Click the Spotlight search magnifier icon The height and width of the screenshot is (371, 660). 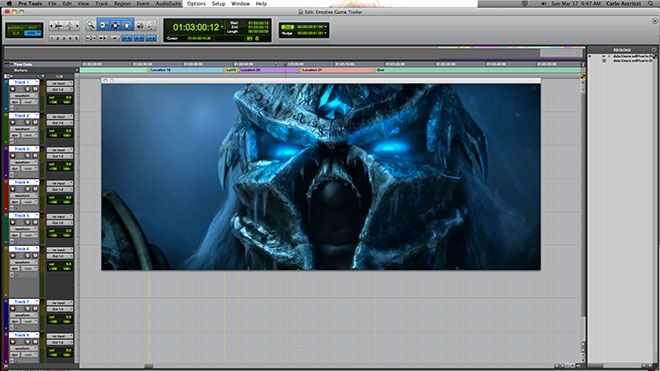(x=651, y=3)
